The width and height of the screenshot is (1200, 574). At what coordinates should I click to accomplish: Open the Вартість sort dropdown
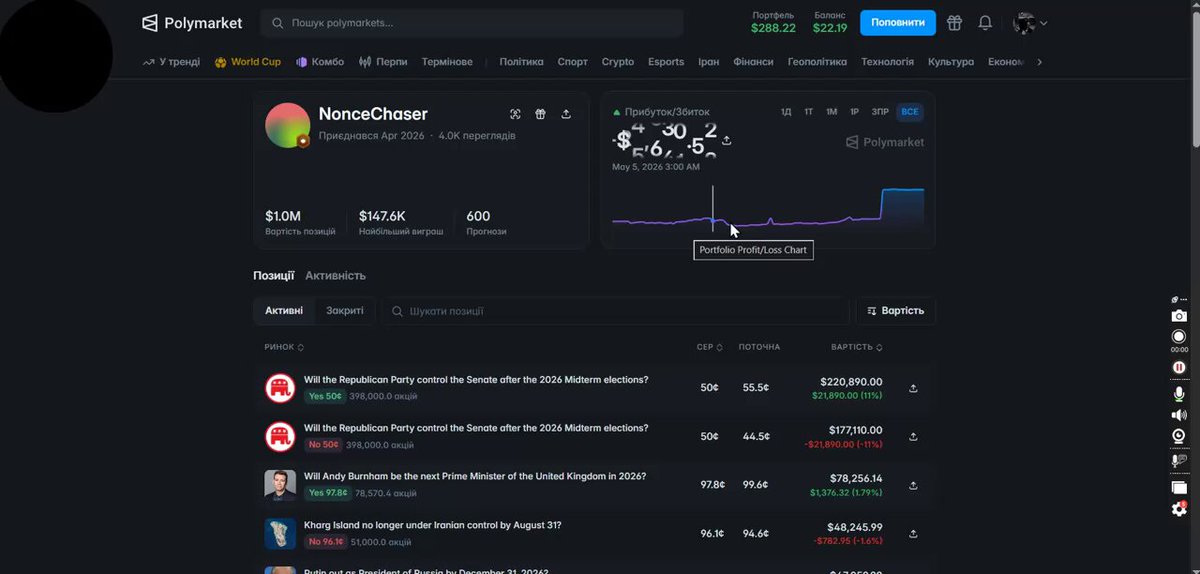pos(896,311)
